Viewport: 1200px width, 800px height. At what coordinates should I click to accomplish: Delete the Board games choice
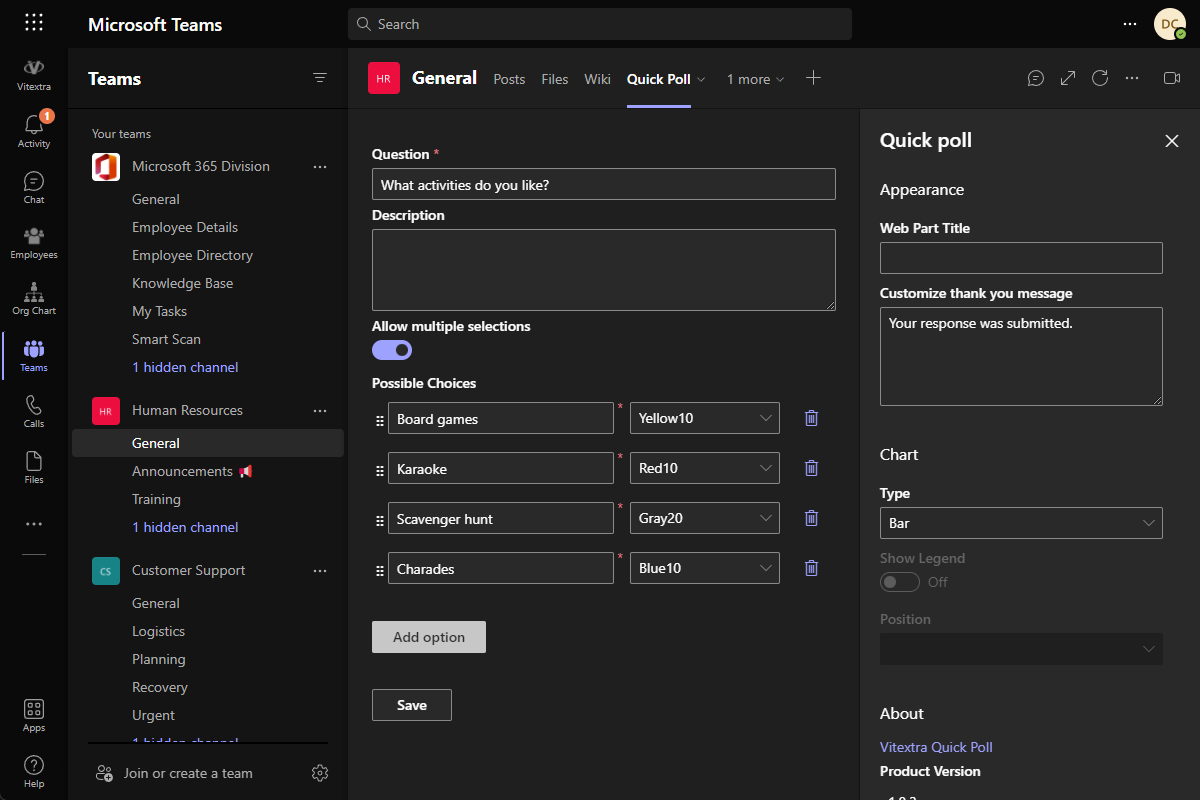tap(812, 418)
